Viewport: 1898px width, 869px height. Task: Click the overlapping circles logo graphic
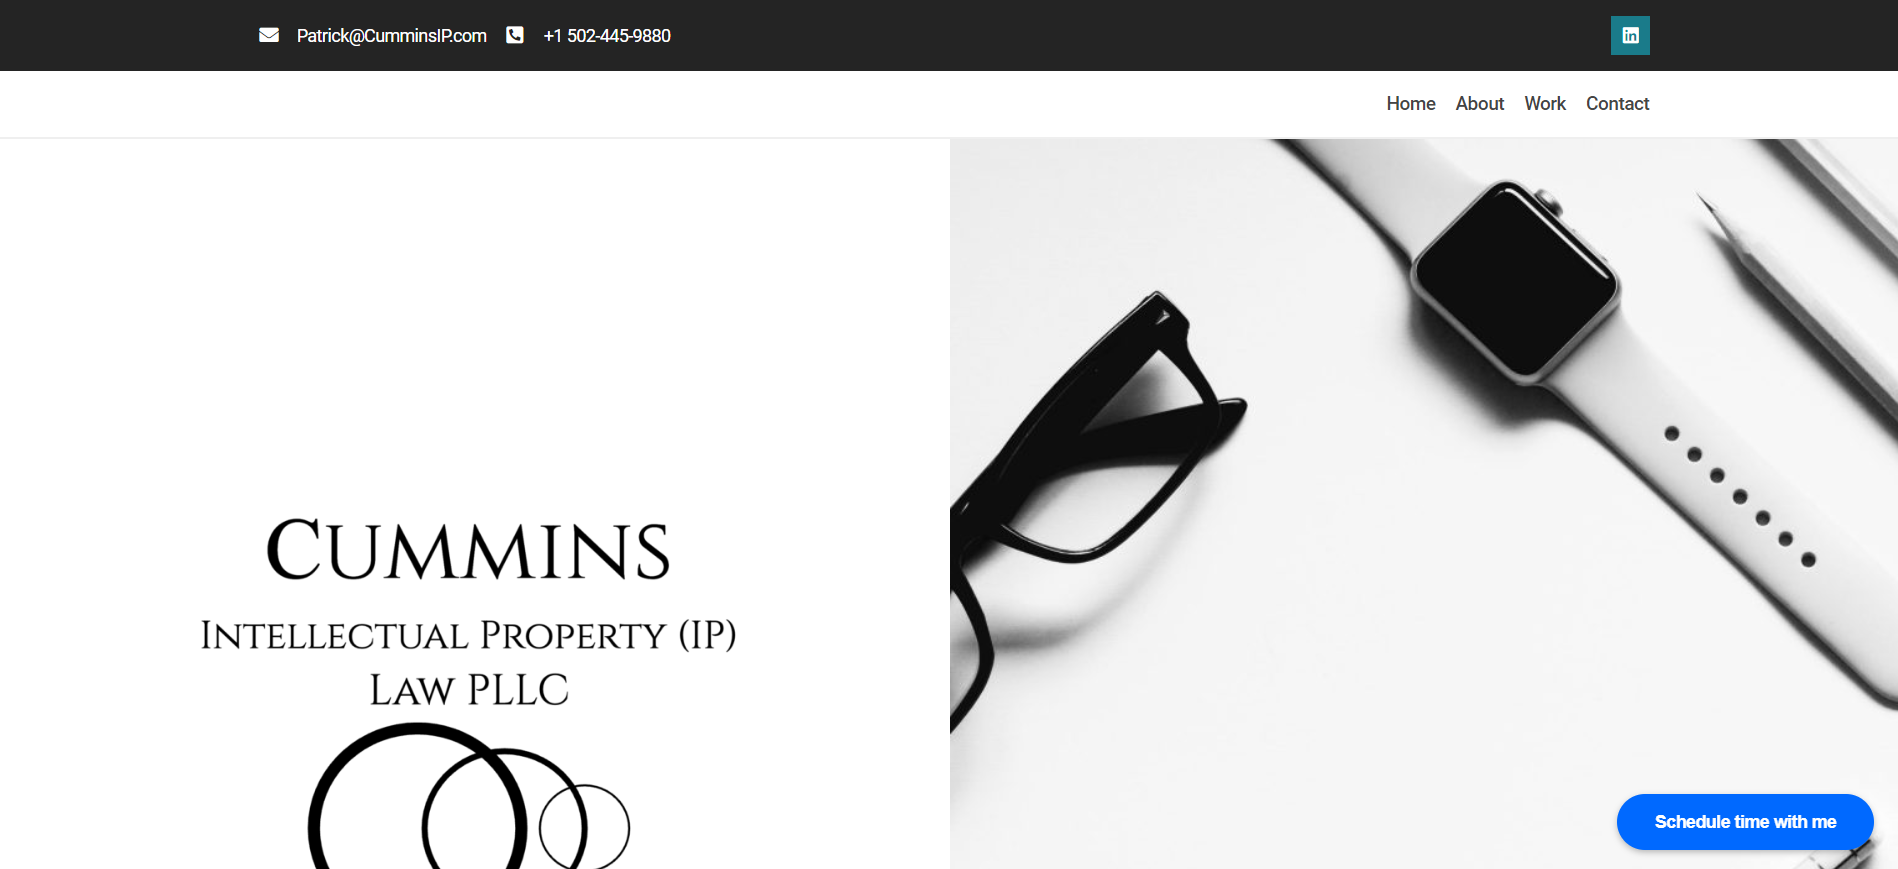click(x=468, y=796)
